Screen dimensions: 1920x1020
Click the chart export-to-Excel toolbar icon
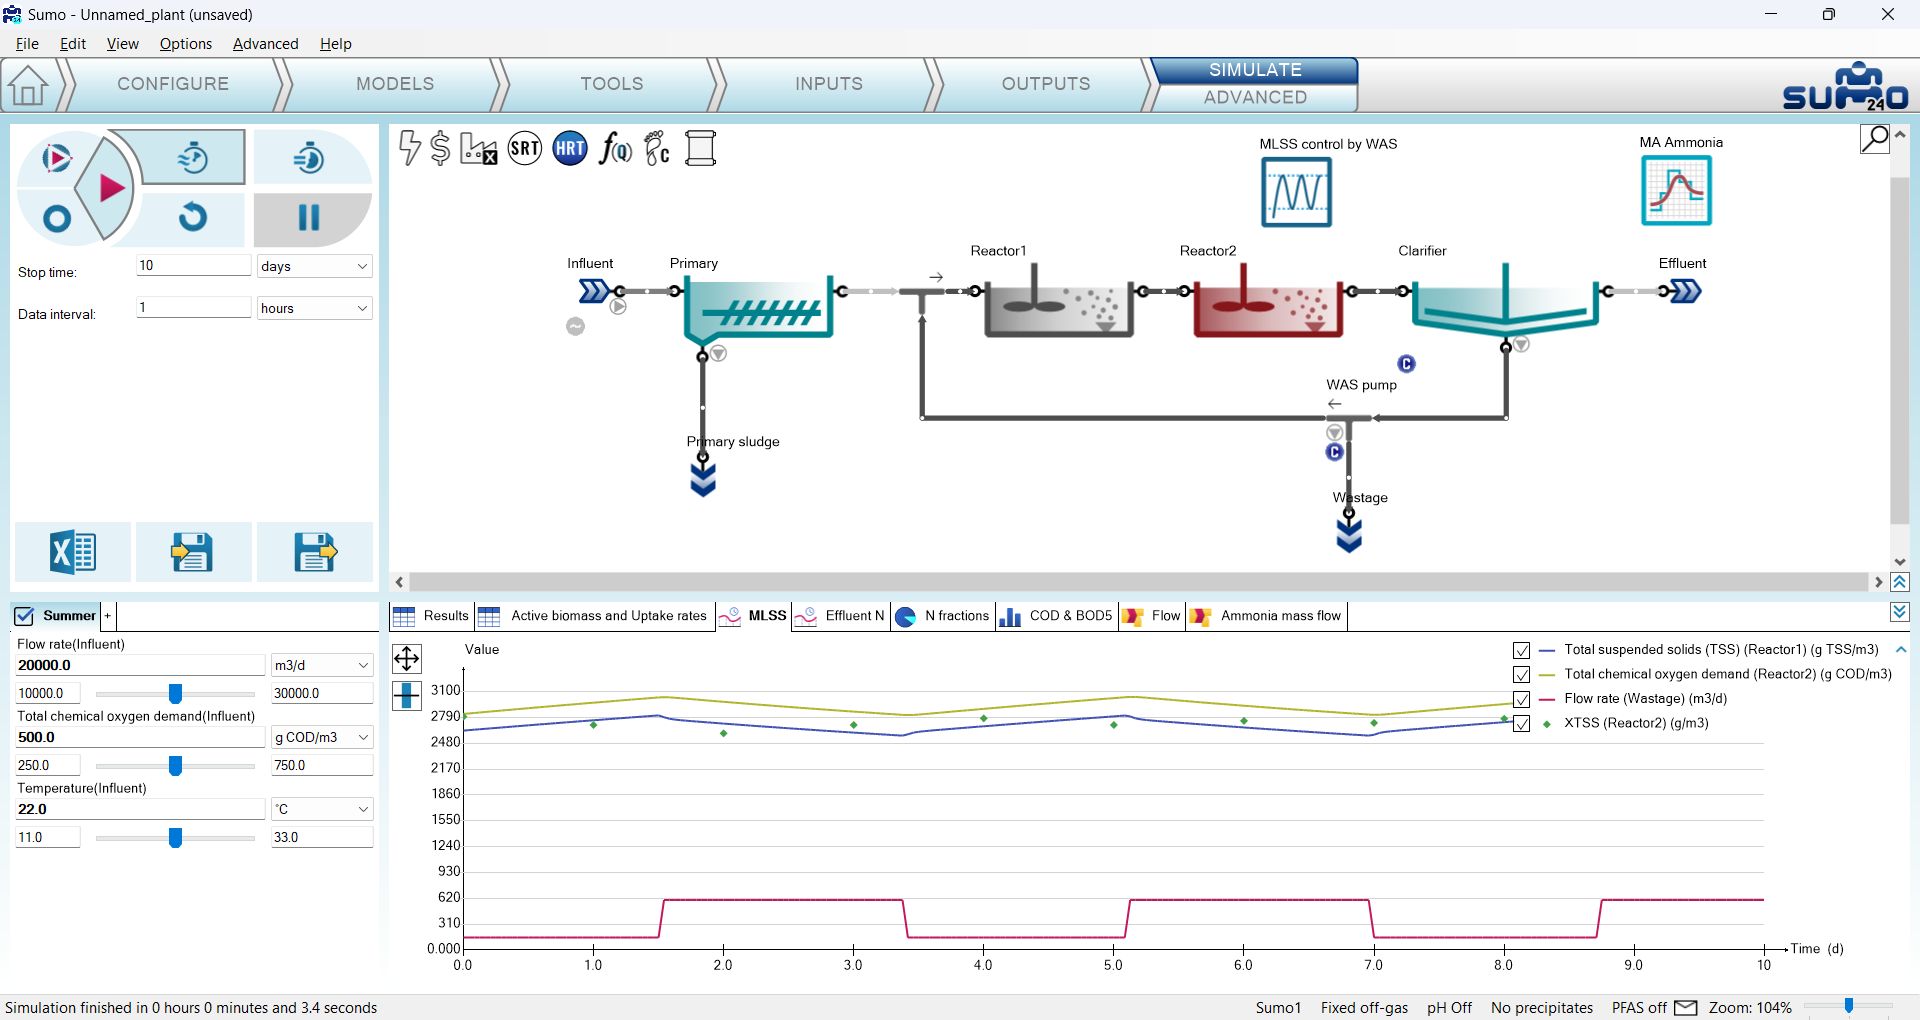[x=478, y=149]
